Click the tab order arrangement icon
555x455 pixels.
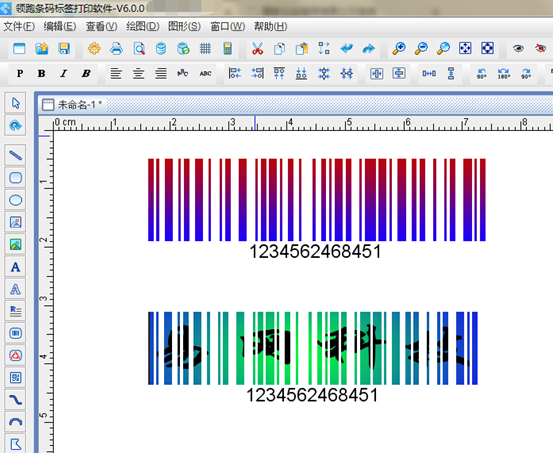click(x=324, y=48)
